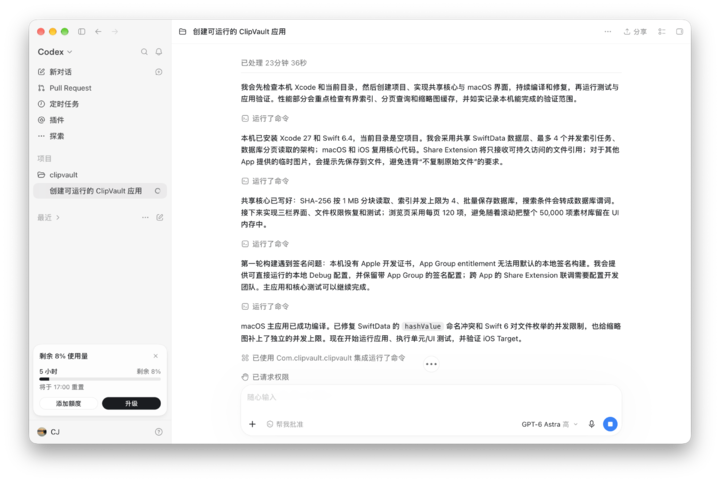Screen dimensions: 720x482
Task: Click 添加额度 button
Action: tap(68, 404)
